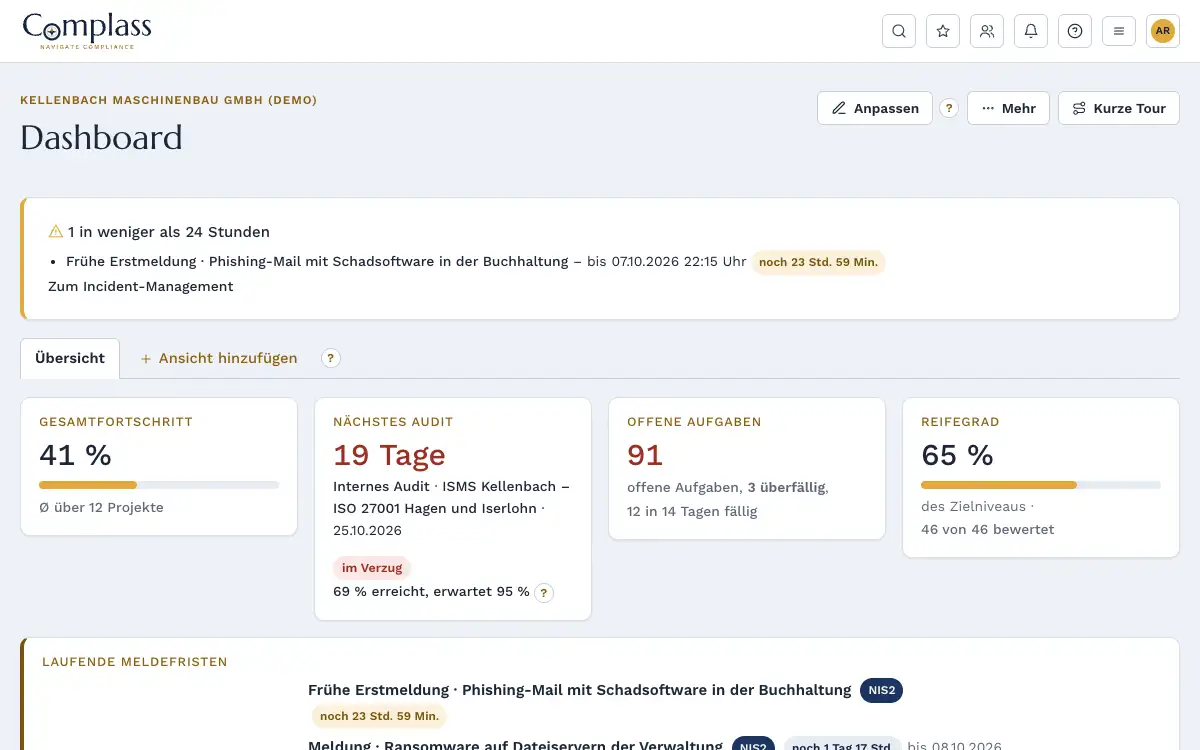Image resolution: width=1200 pixels, height=750 pixels.
Task: Click '1 in weniger als 24 Stunden' heading
Action: pyautogui.click(x=169, y=232)
